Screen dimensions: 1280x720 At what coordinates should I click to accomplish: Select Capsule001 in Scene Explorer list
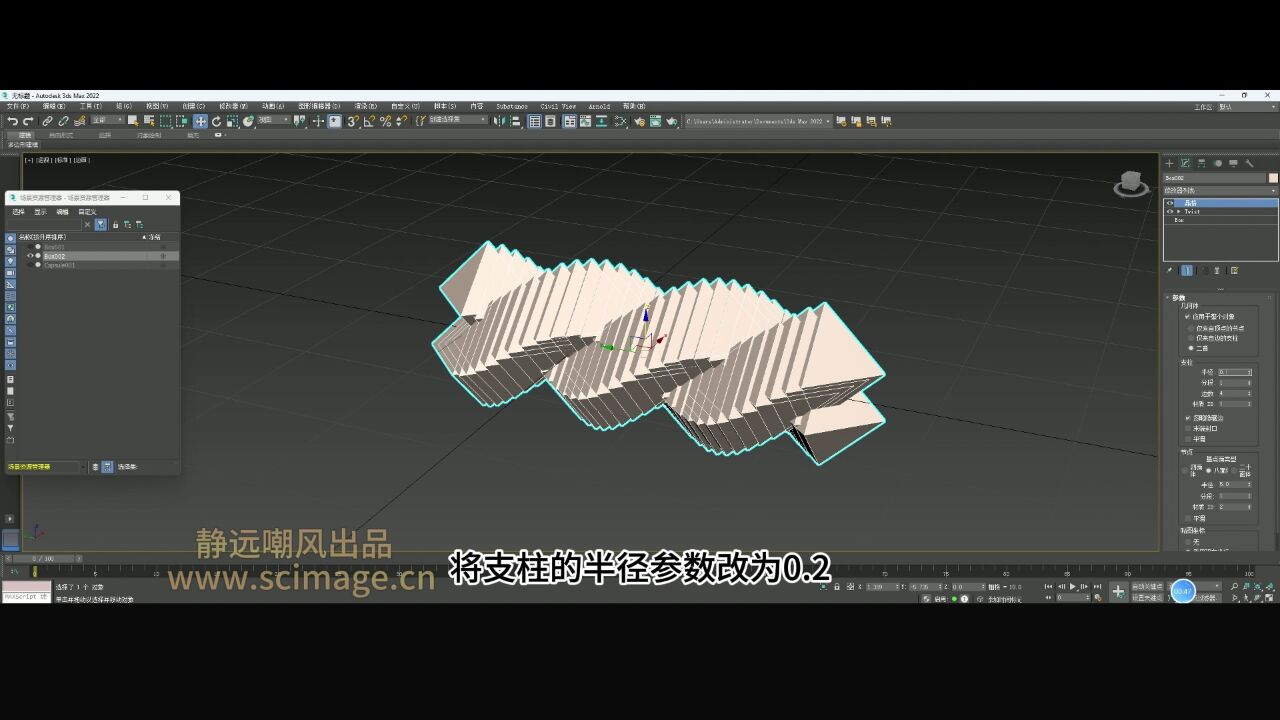(60, 265)
